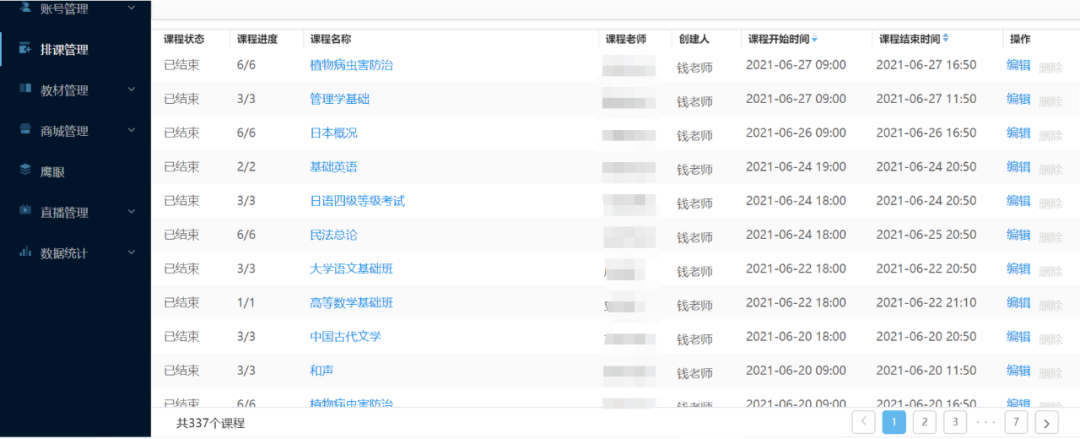The width and height of the screenshot is (1080, 439).
Task: Open course 日语四级等级考试
Action: click(357, 201)
